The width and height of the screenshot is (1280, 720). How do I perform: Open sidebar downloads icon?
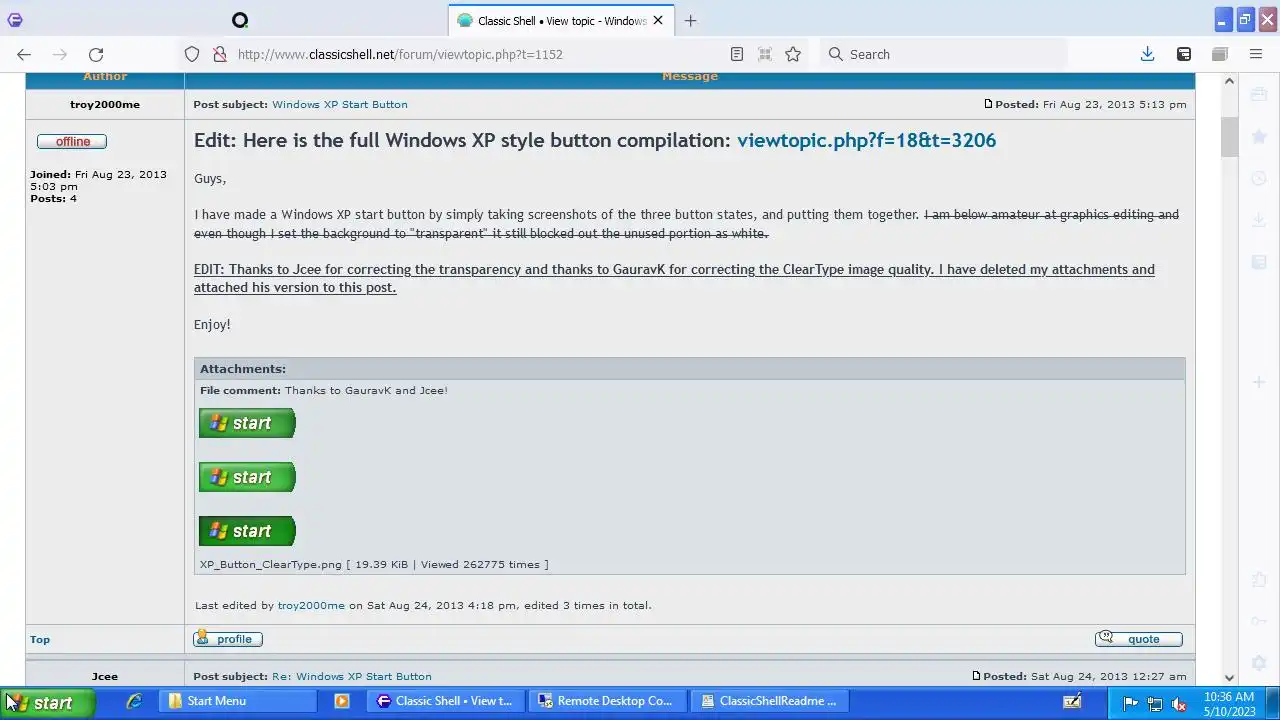pos(1259,219)
